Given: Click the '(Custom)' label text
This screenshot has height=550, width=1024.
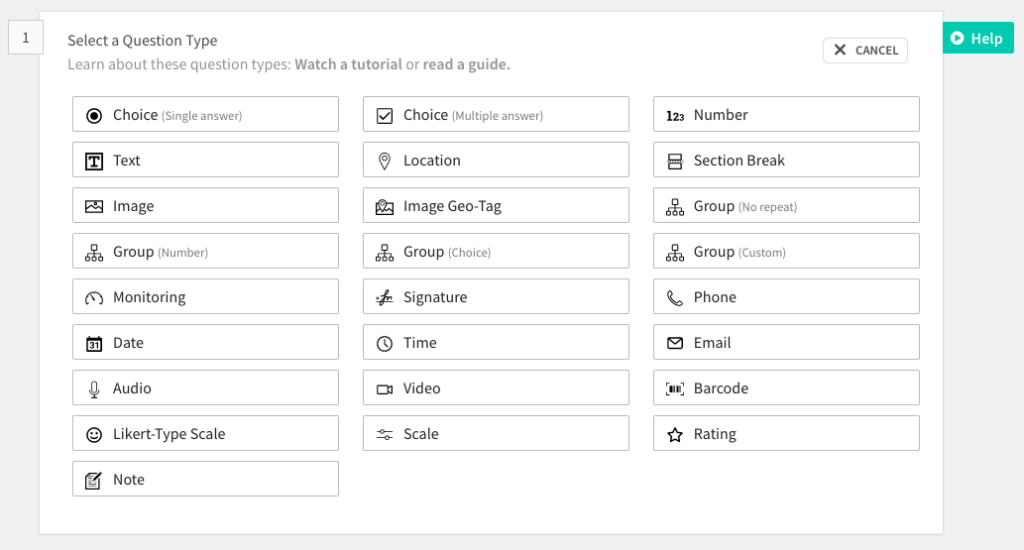Looking at the screenshot, I should (x=762, y=253).
